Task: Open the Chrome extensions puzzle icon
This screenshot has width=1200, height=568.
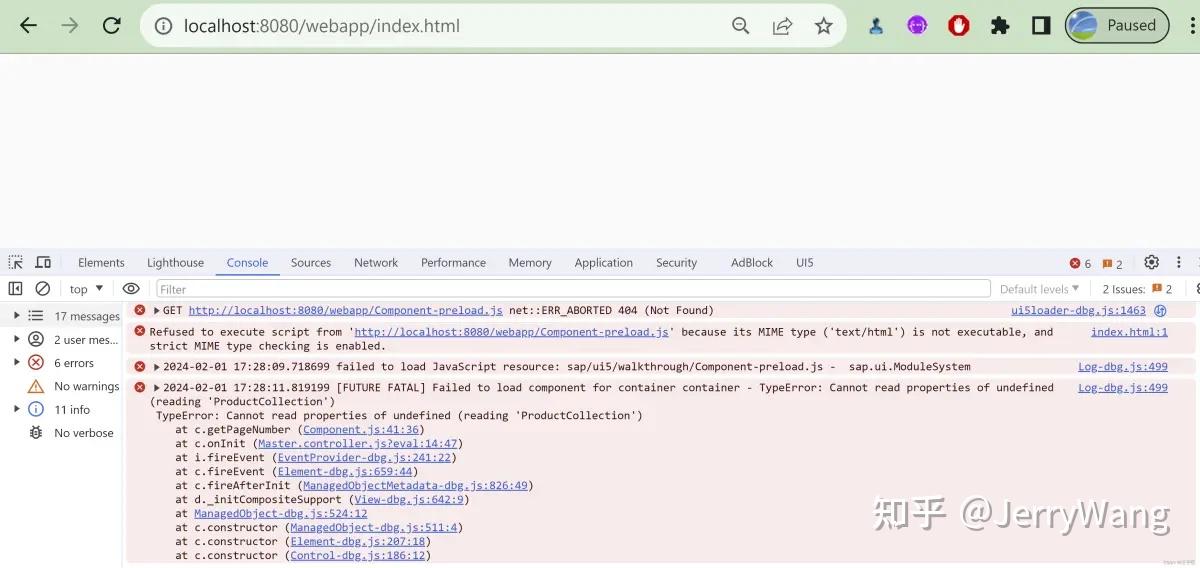Action: click(1000, 26)
